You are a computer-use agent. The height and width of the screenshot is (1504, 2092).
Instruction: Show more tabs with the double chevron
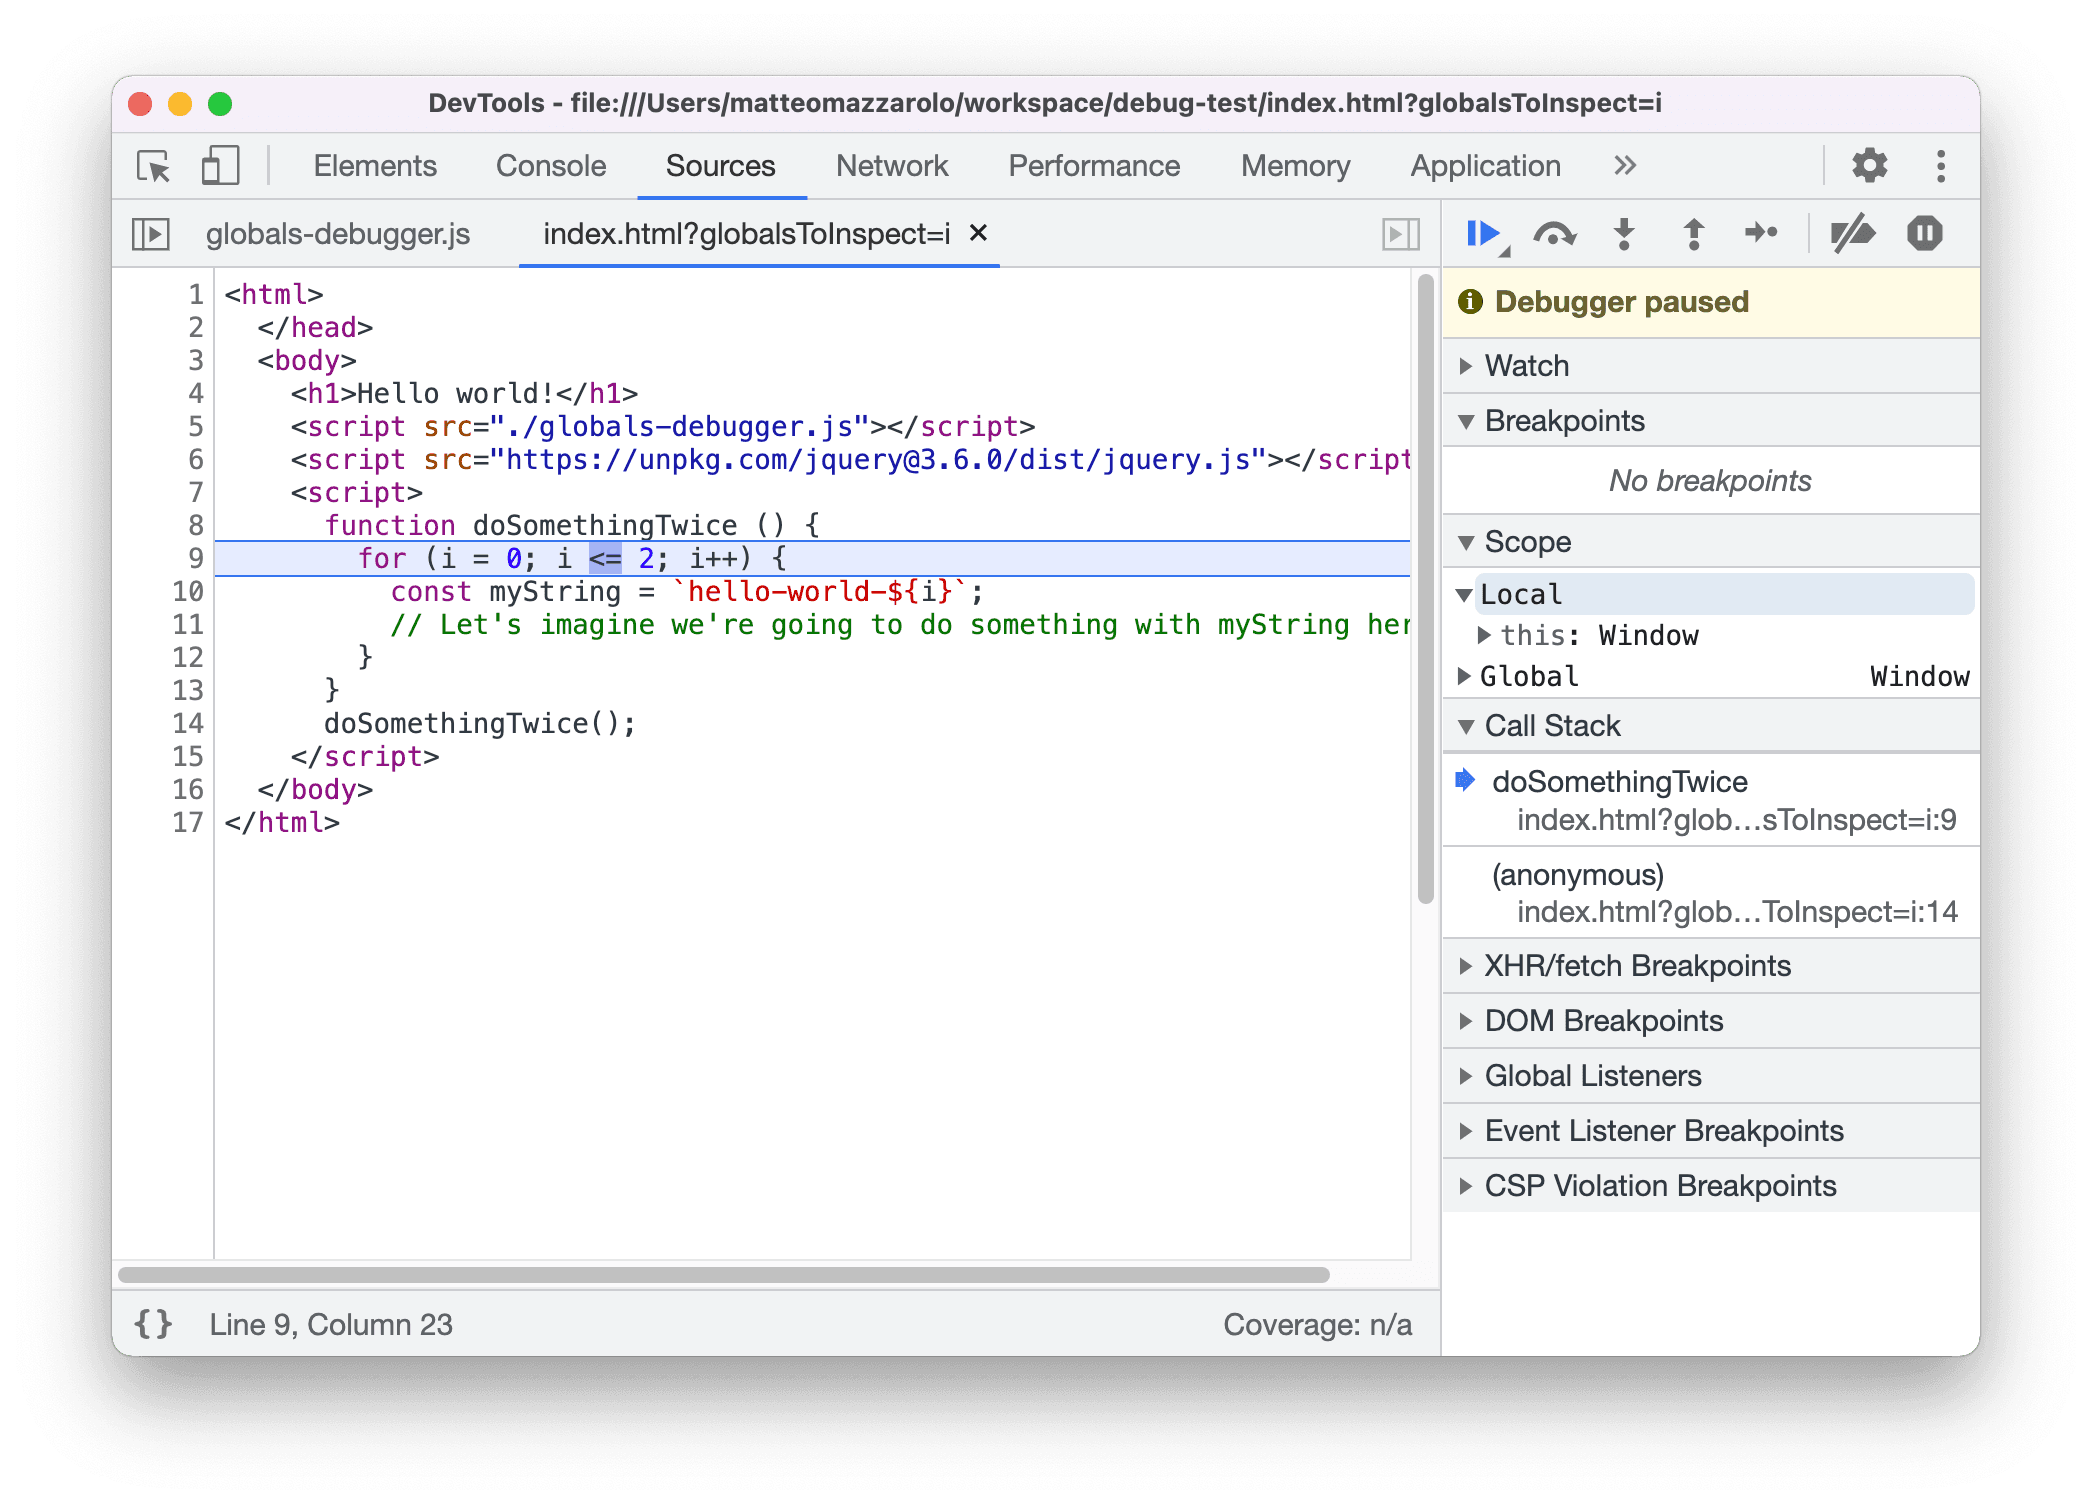(1625, 165)
